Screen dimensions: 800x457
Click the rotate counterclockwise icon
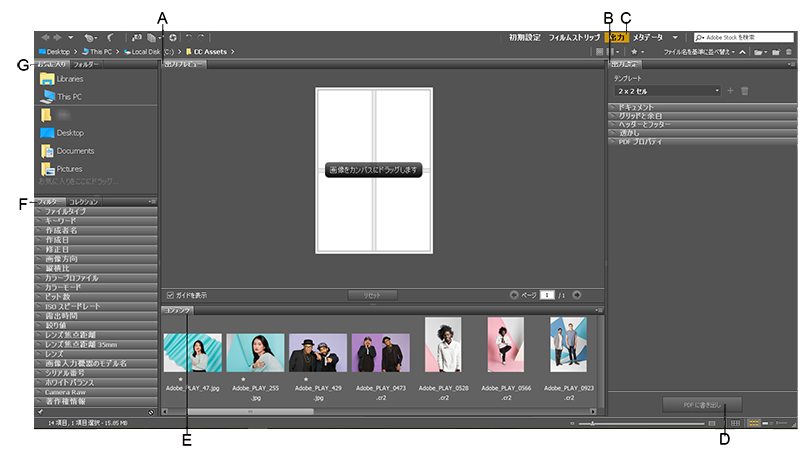tap(187, 37)
